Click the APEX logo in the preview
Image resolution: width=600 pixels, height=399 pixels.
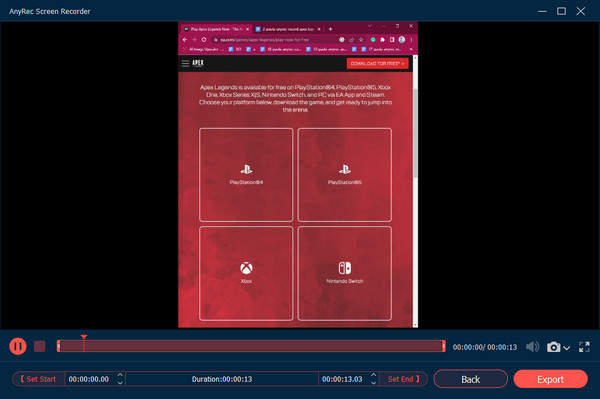198,63
